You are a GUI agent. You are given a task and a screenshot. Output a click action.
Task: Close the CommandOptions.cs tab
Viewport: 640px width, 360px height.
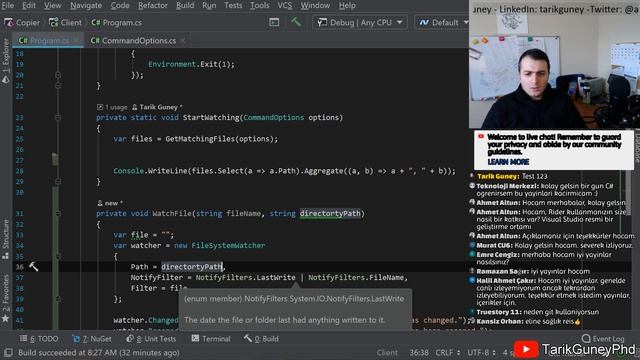[182, 40]
